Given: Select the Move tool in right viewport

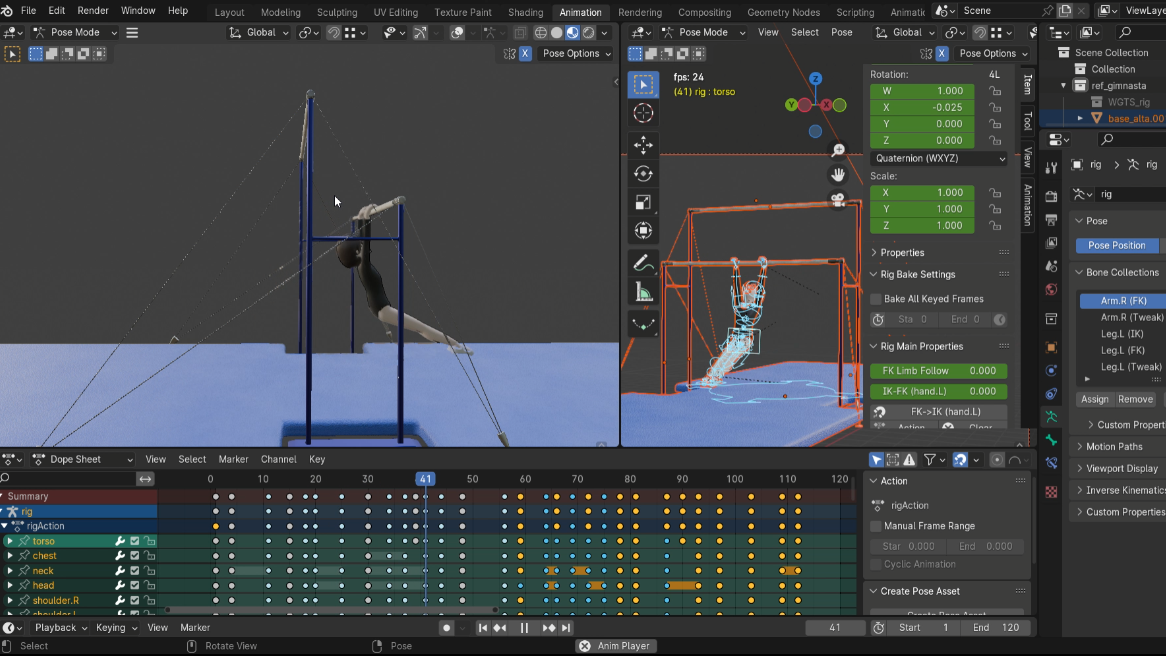Looking at the screenshot, I should click(x=643, y=145).
